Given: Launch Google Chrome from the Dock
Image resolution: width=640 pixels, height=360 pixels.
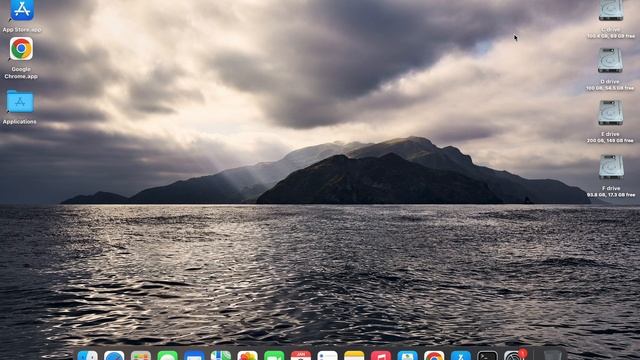Looking at the screenshot, I should (x=434, y=356).
